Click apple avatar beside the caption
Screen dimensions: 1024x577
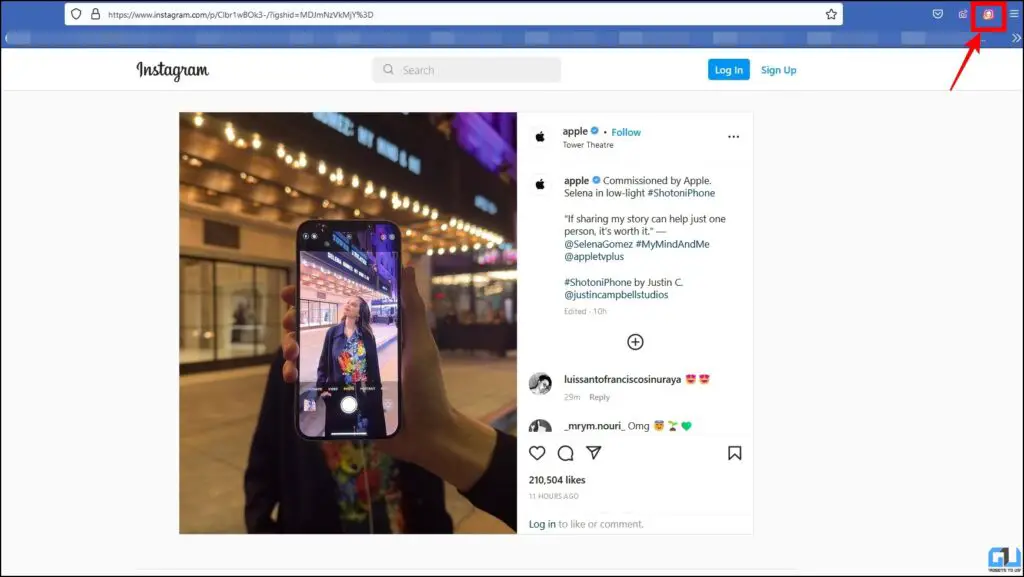click(540, 185)
